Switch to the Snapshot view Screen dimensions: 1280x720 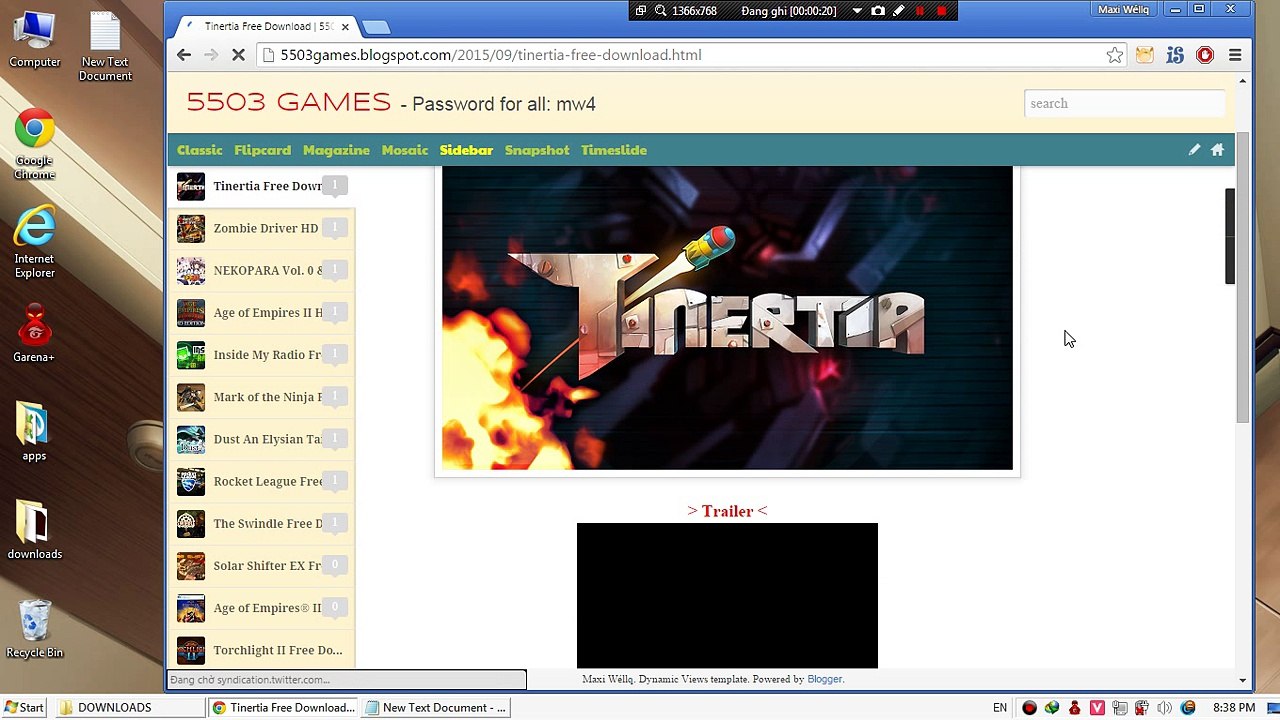pos(537,150)
